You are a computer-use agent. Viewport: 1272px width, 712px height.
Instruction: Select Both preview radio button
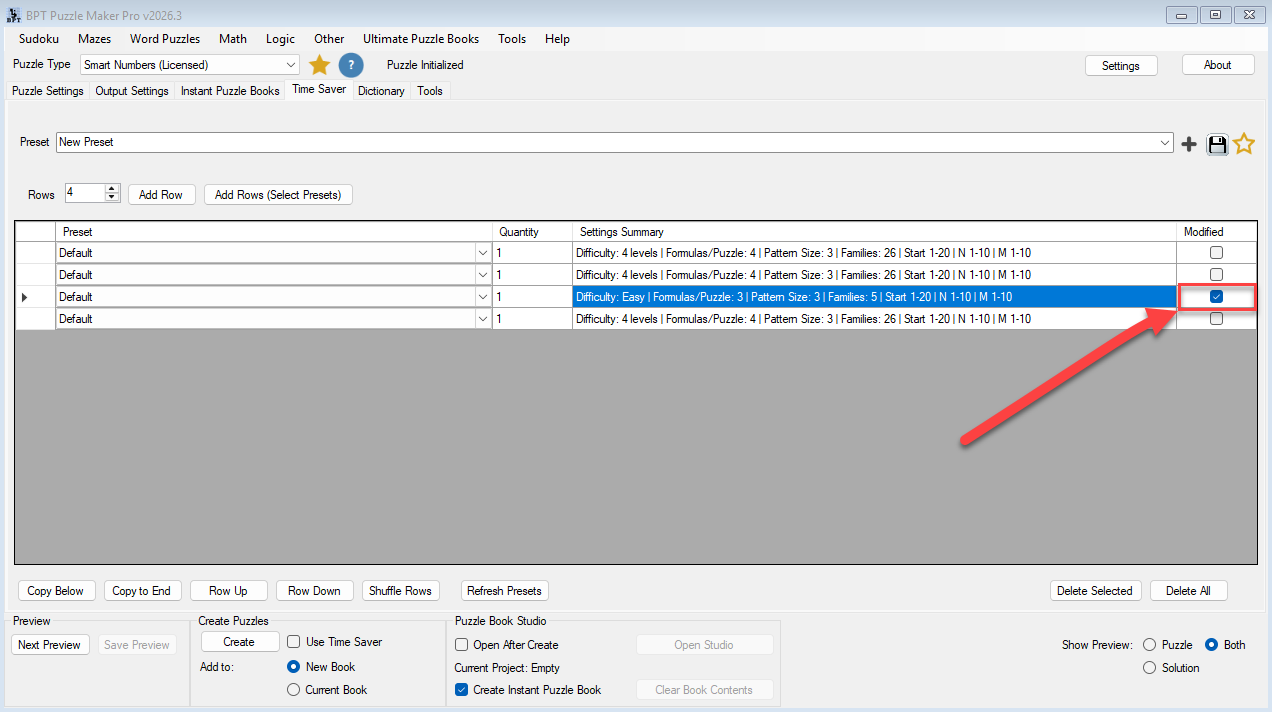pyautogui.click(x=1211, y=645)
